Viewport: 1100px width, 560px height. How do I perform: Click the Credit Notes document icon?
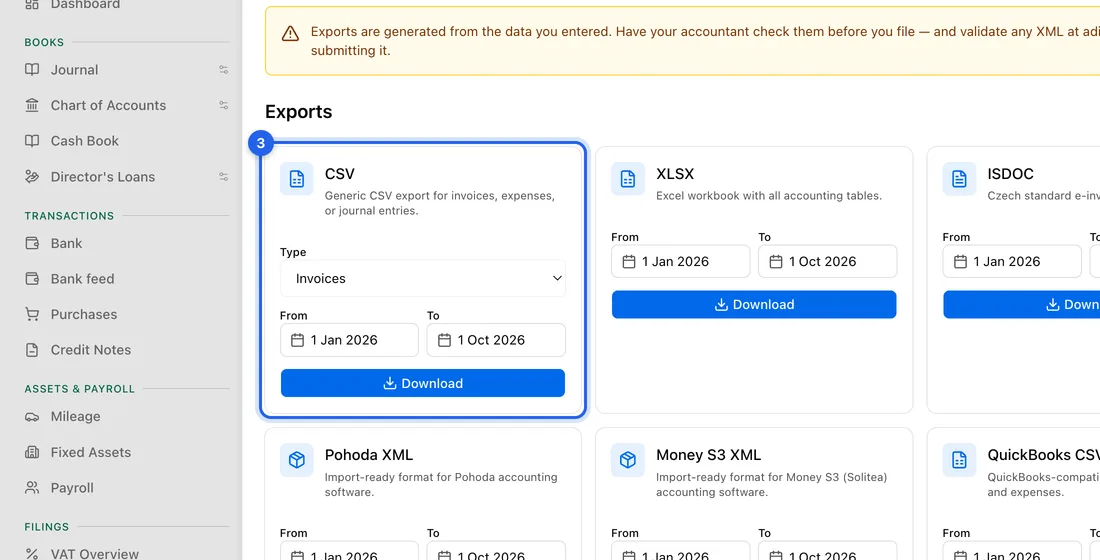(32, 349)
